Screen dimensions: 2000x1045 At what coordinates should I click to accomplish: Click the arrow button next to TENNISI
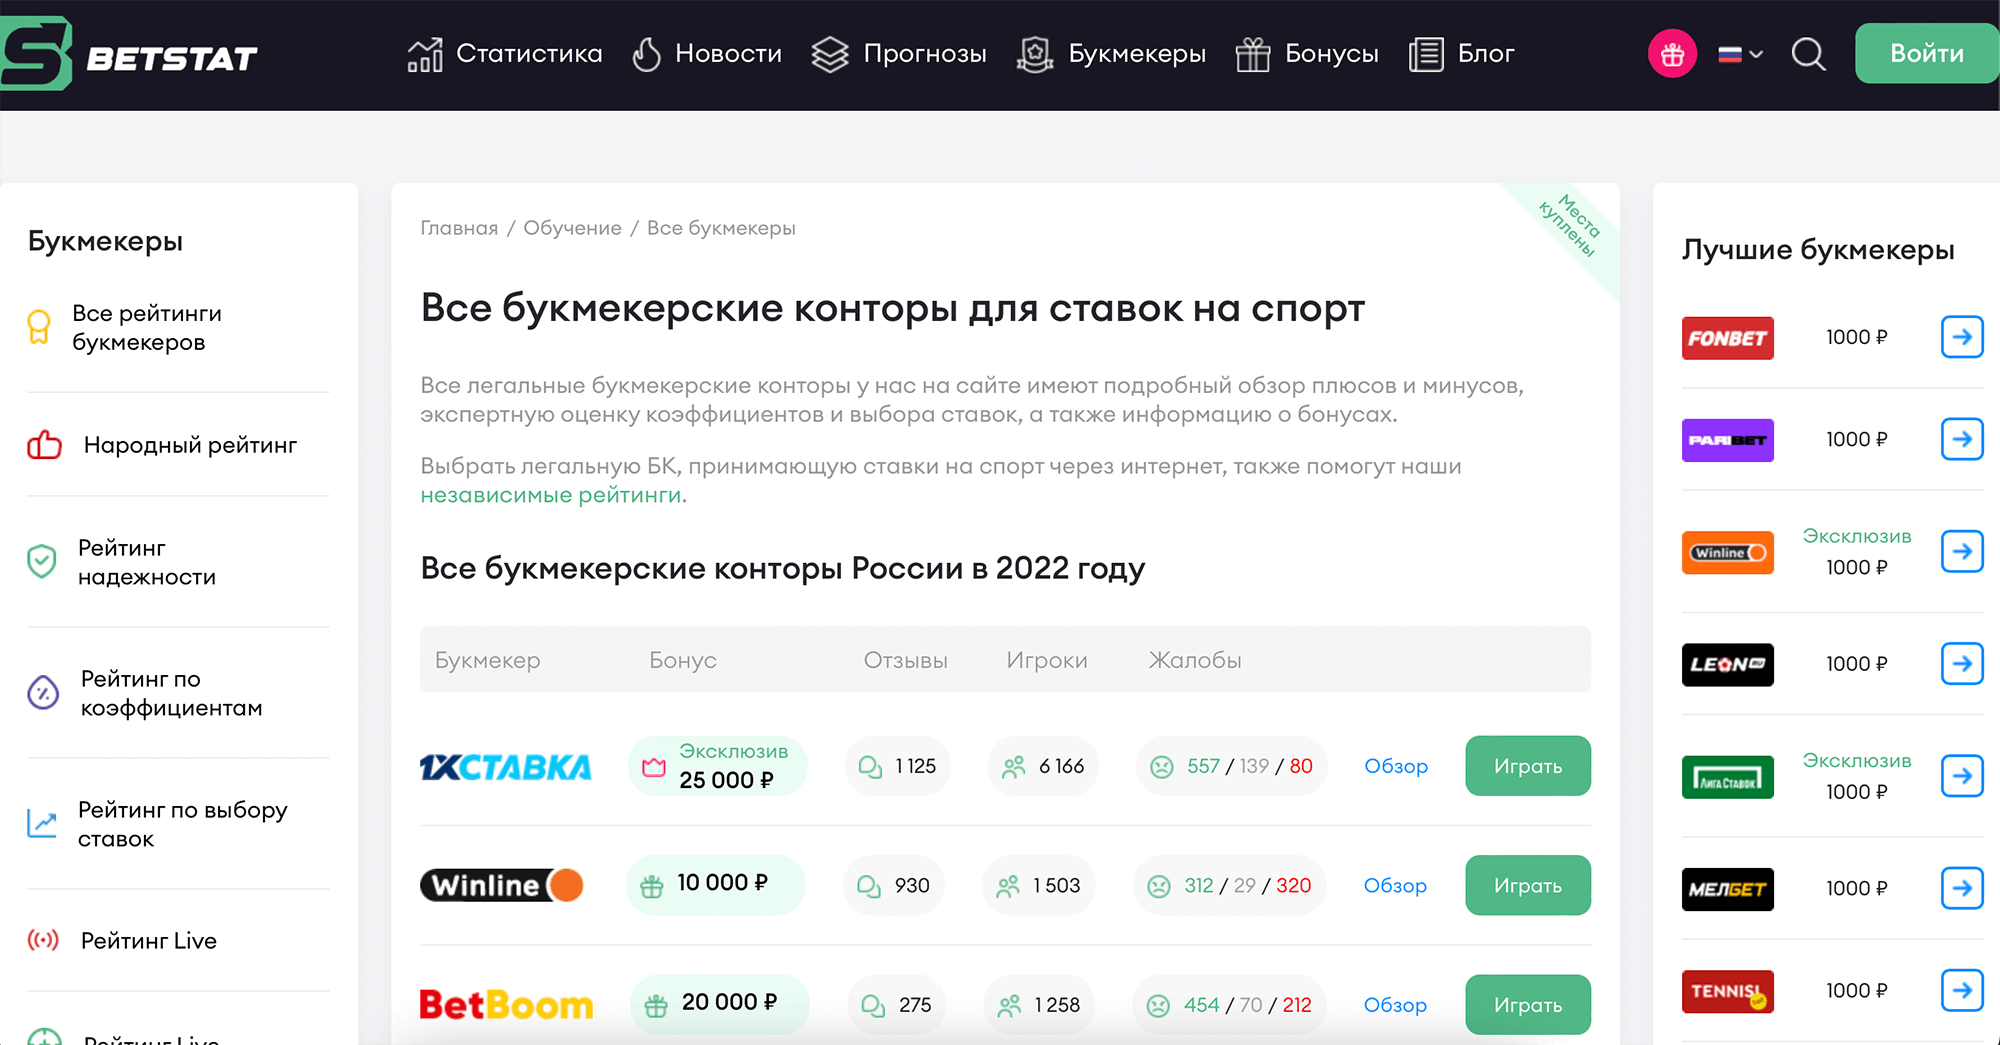pos(1962,991)
